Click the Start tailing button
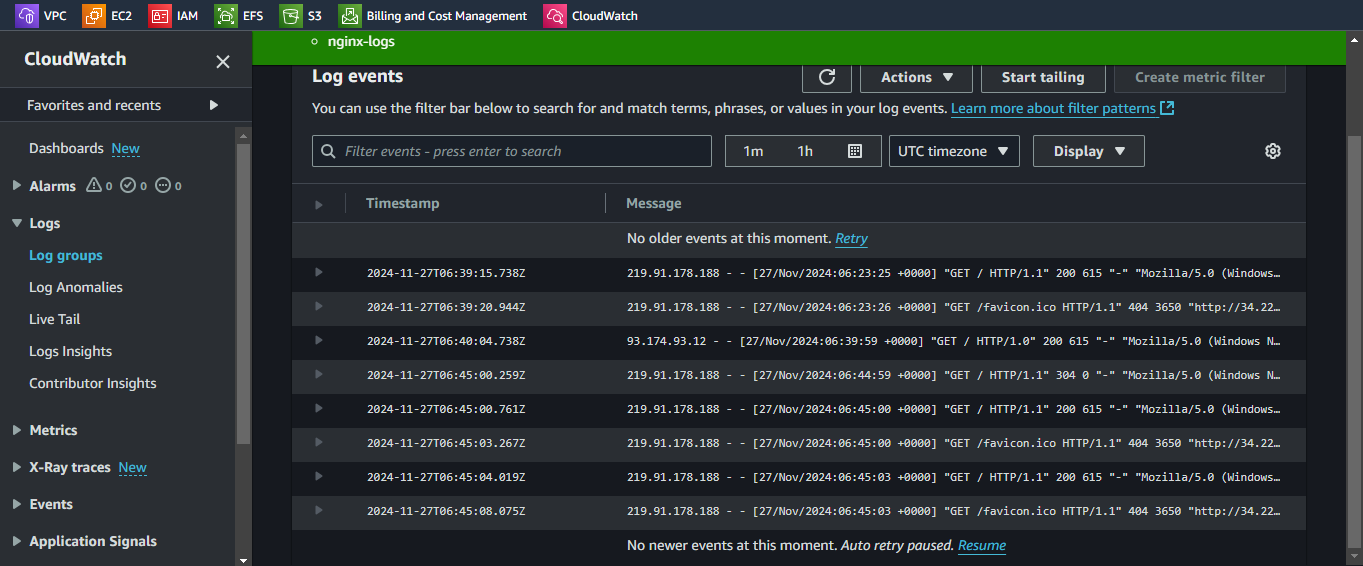 1042,77
